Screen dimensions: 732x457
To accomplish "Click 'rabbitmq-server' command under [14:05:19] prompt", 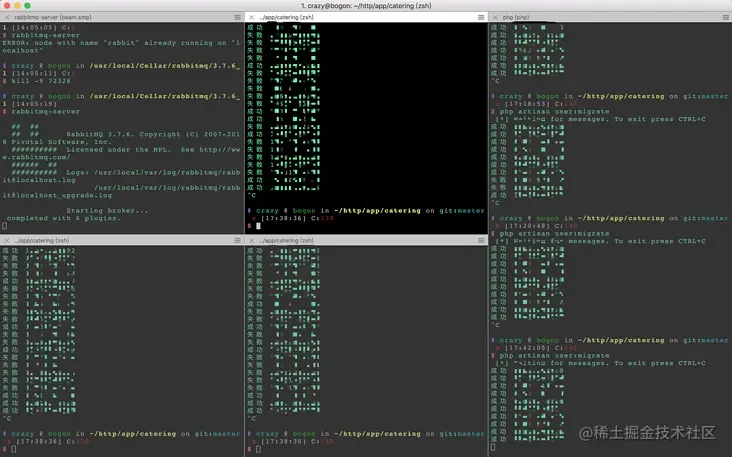I will click(45, 112).
